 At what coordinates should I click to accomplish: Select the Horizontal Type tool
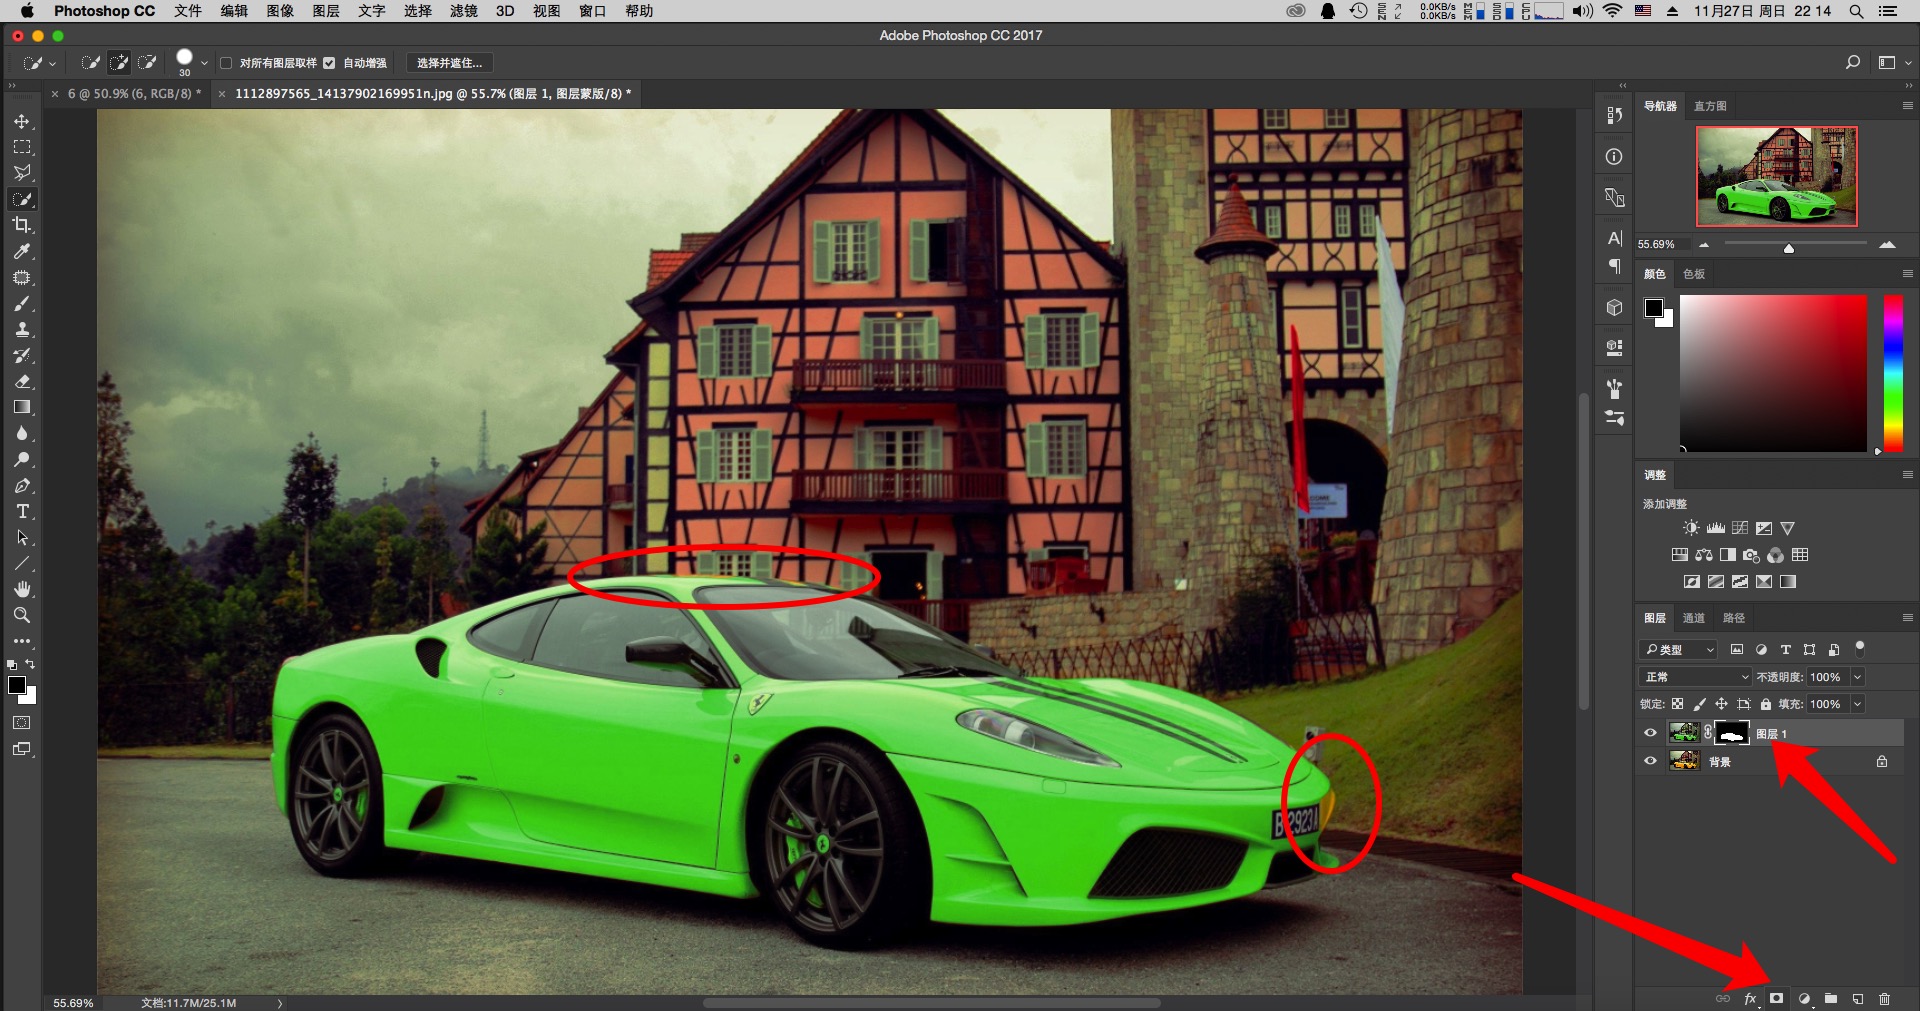click(22, 512)
